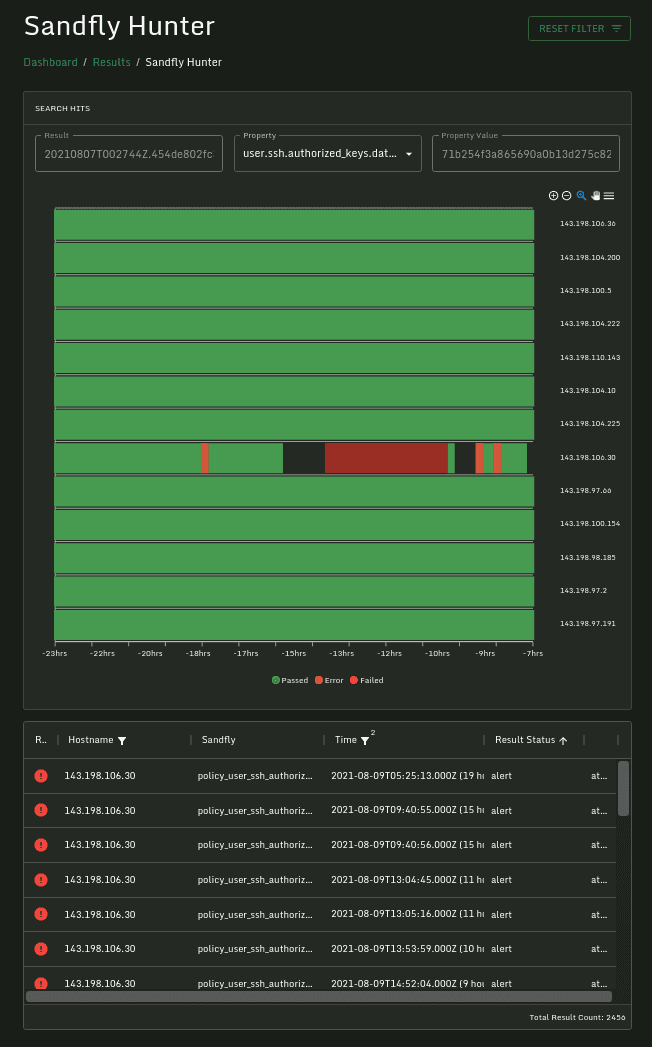Click the small error segment near -18hrs

tap(205, 458)
